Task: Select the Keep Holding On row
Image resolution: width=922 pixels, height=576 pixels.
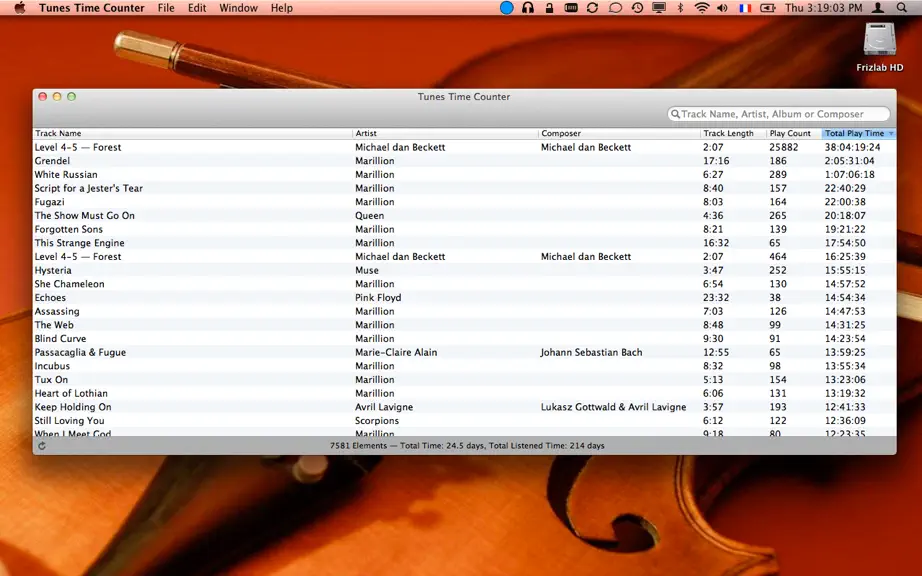Action: (465, 407)
